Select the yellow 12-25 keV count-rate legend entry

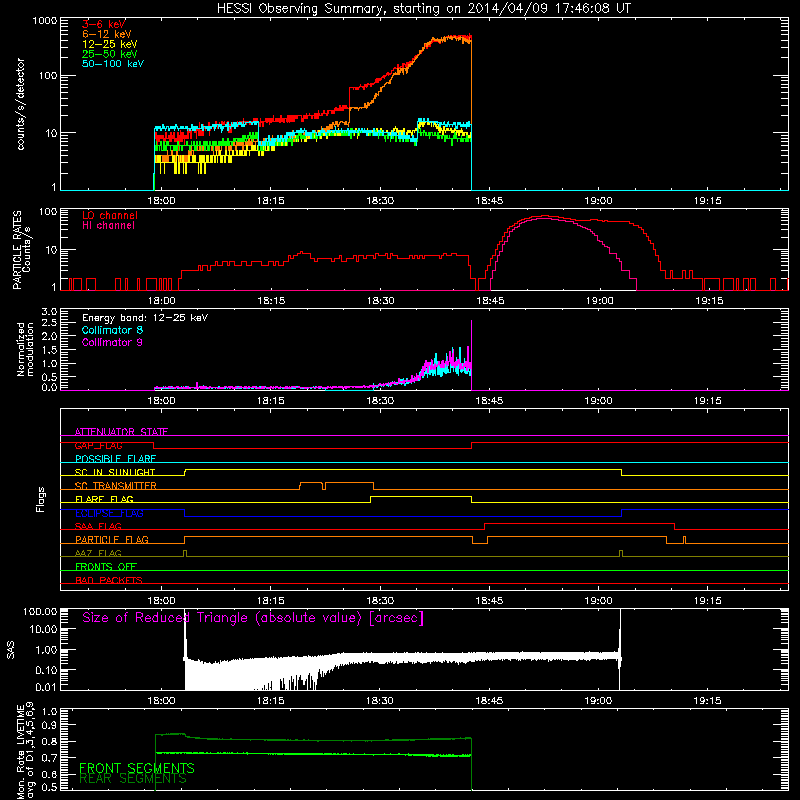(110, 44)
